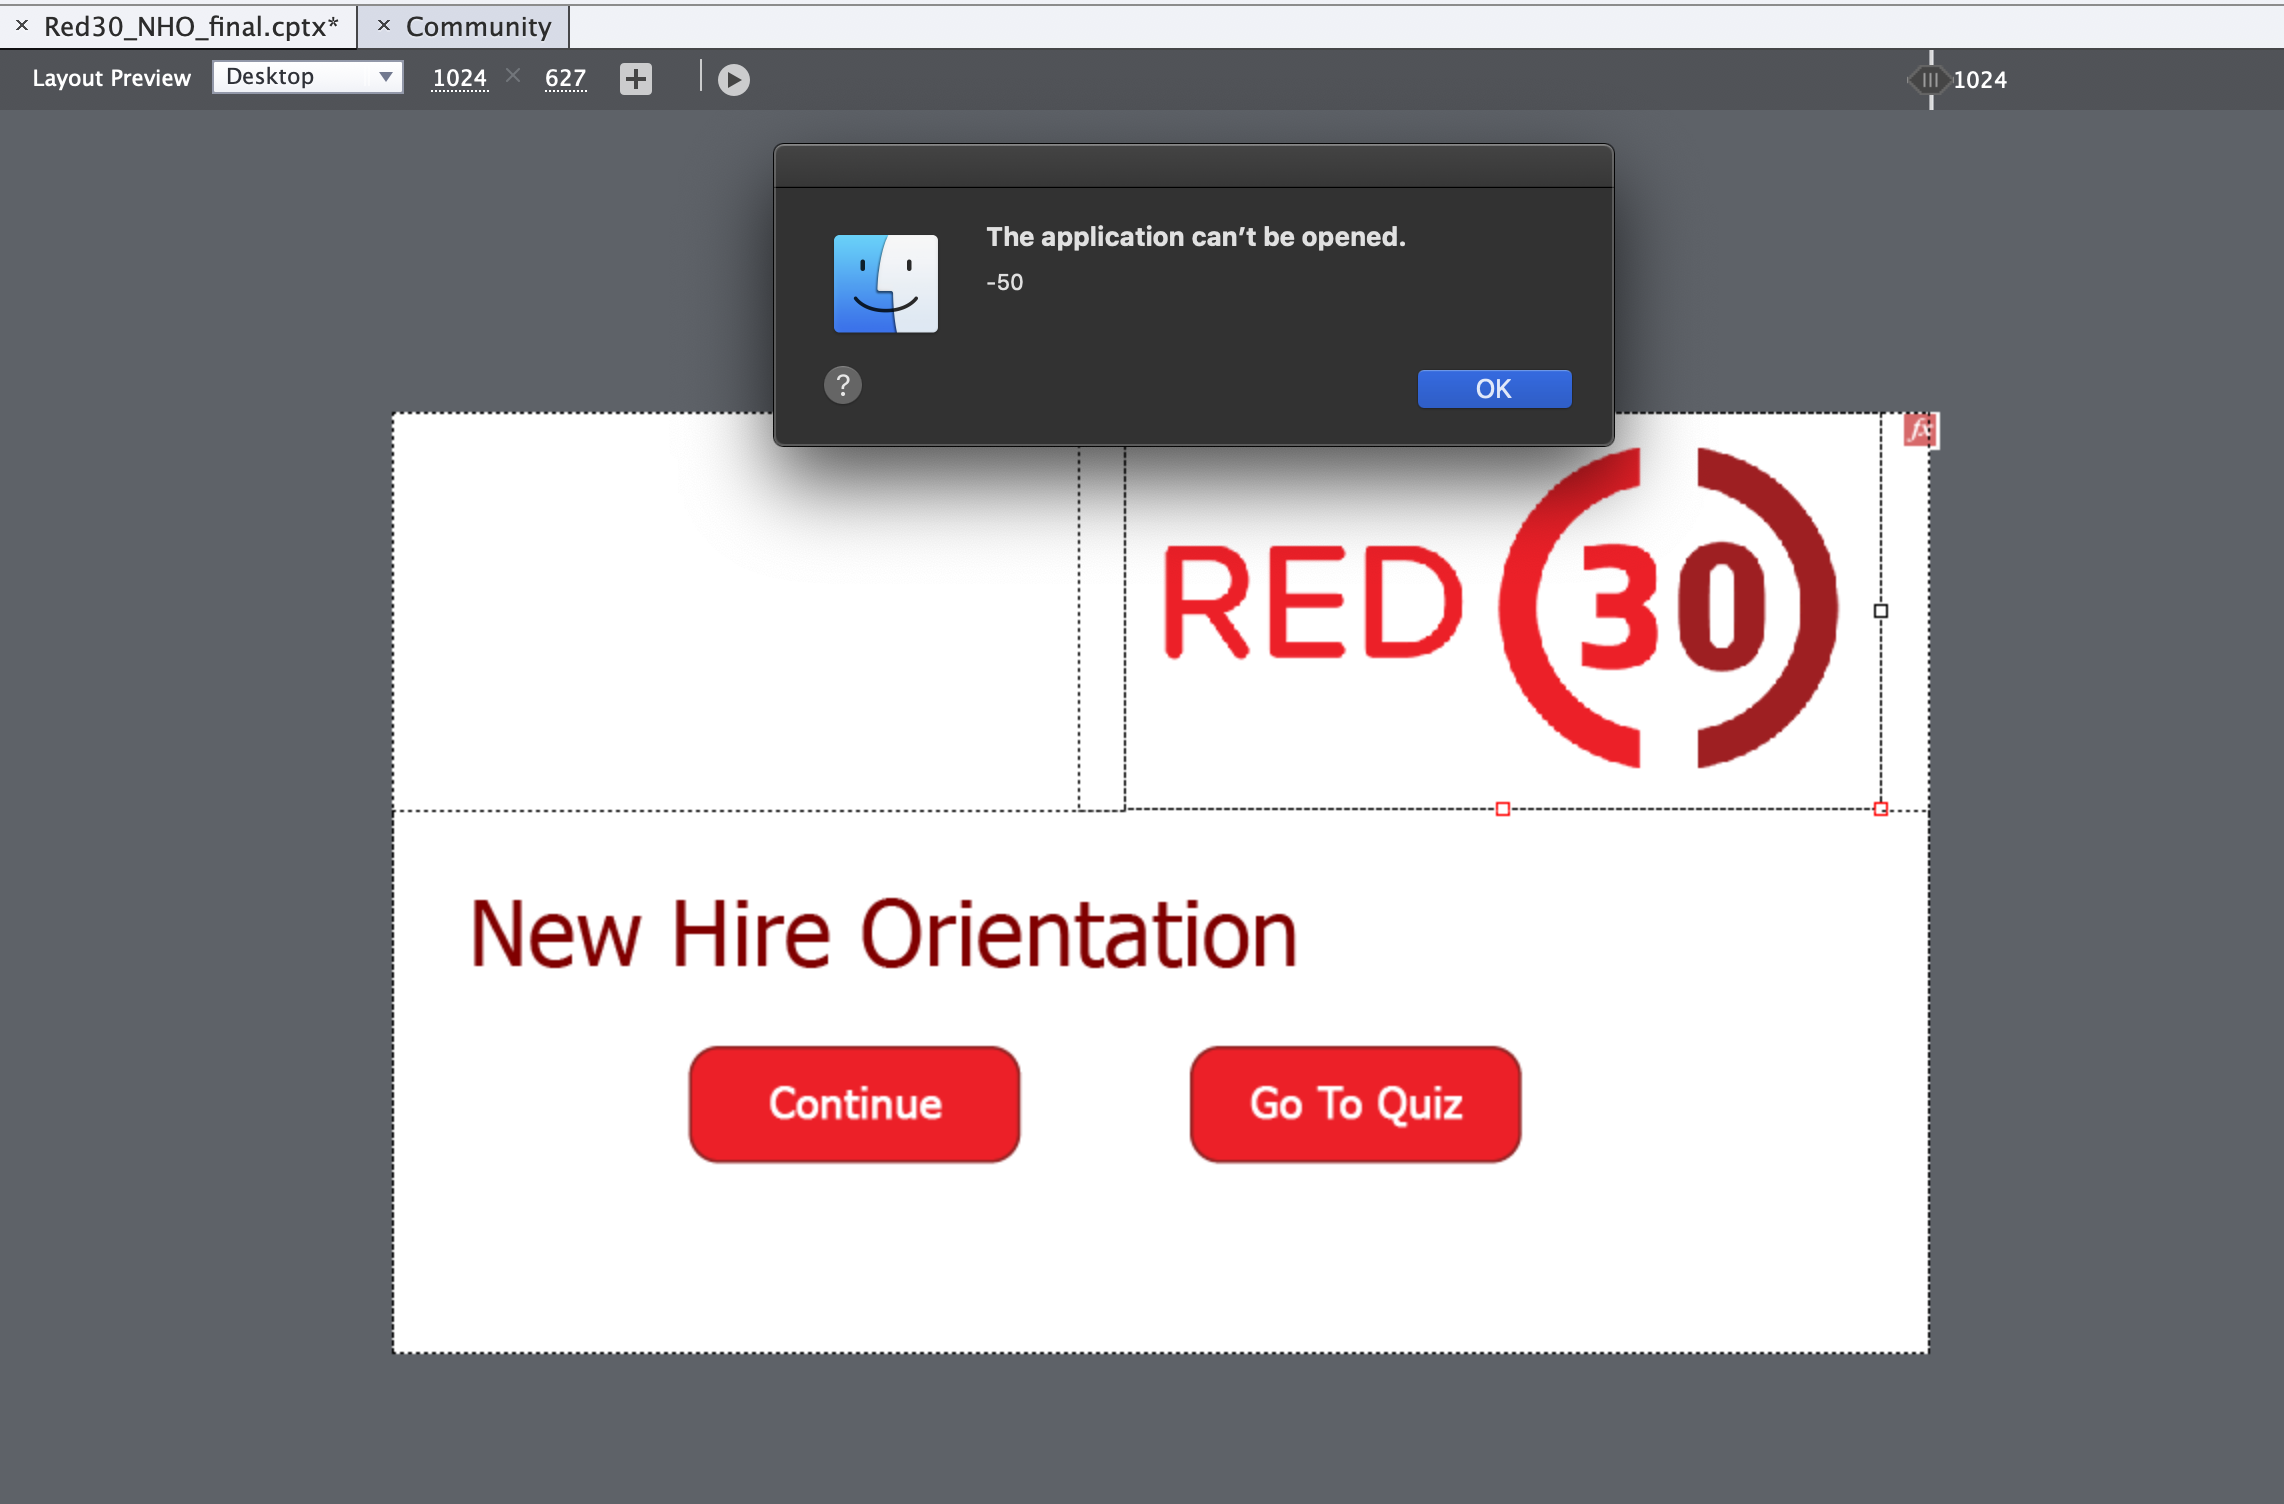The image size is (2284, 1504).
Task: Click the Go To Quiz button
Action: (1355, 1104)
